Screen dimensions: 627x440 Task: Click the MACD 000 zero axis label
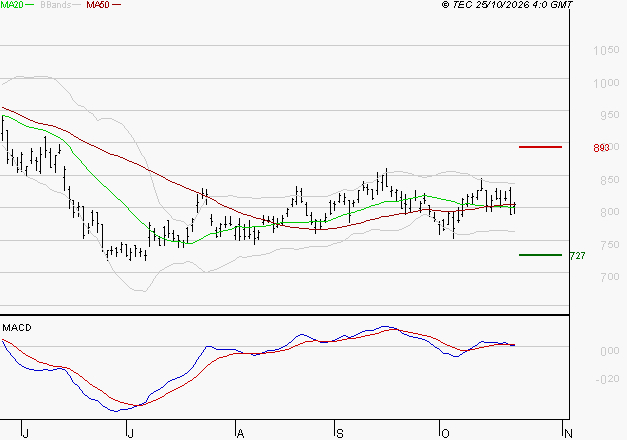[x=610, y=351]
